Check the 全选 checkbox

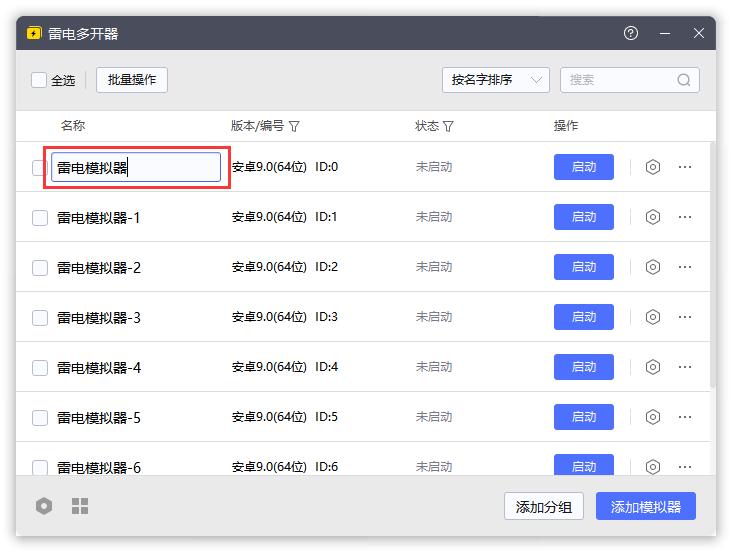point(39,80)
